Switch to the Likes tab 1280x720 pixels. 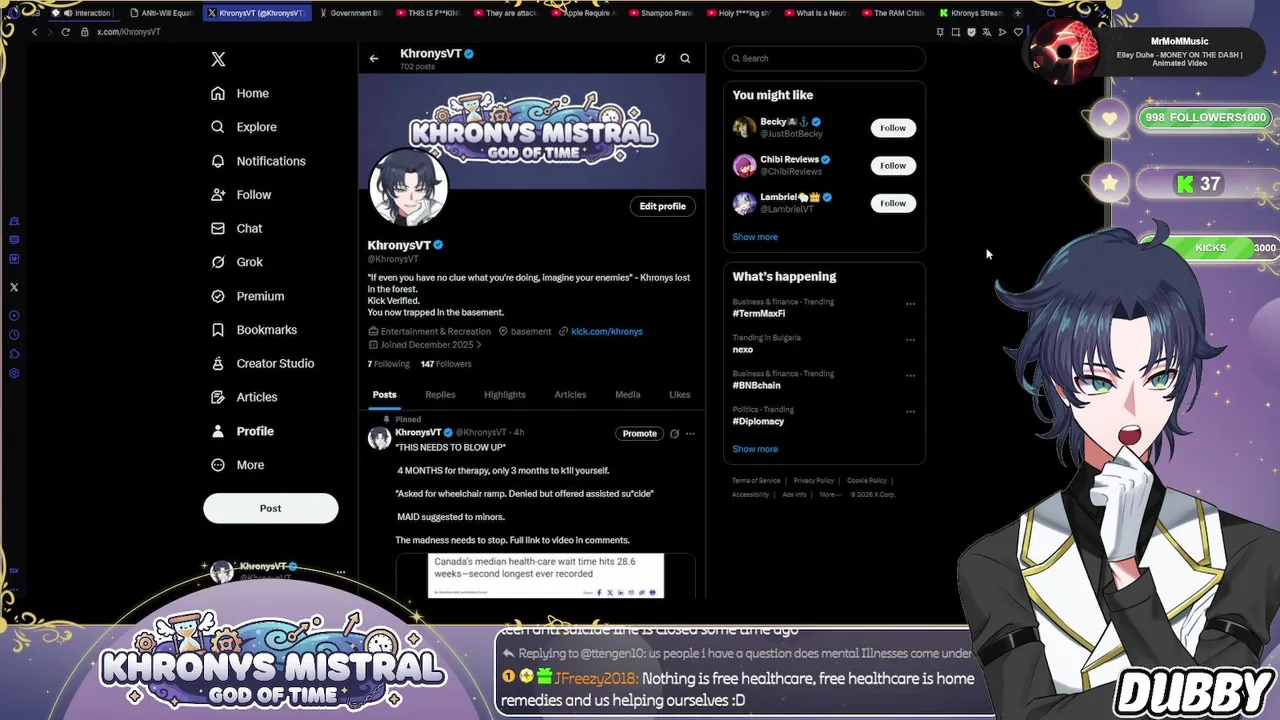click(680, 395)
